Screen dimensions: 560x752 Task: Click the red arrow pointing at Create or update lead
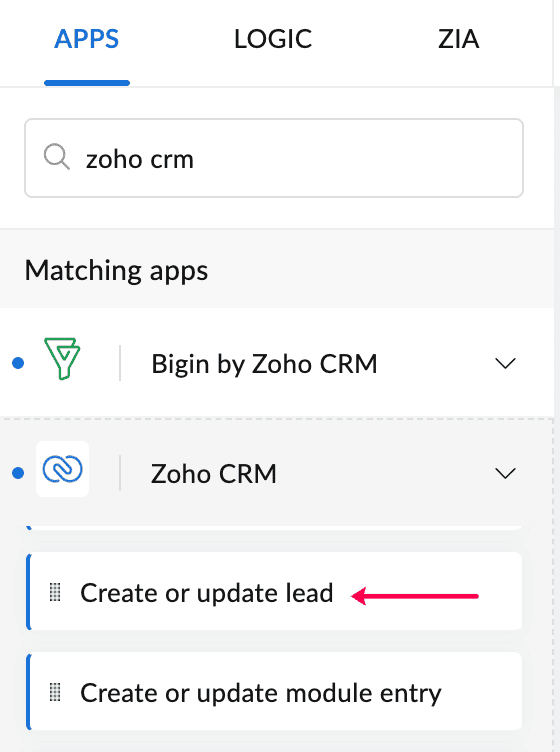415,596
